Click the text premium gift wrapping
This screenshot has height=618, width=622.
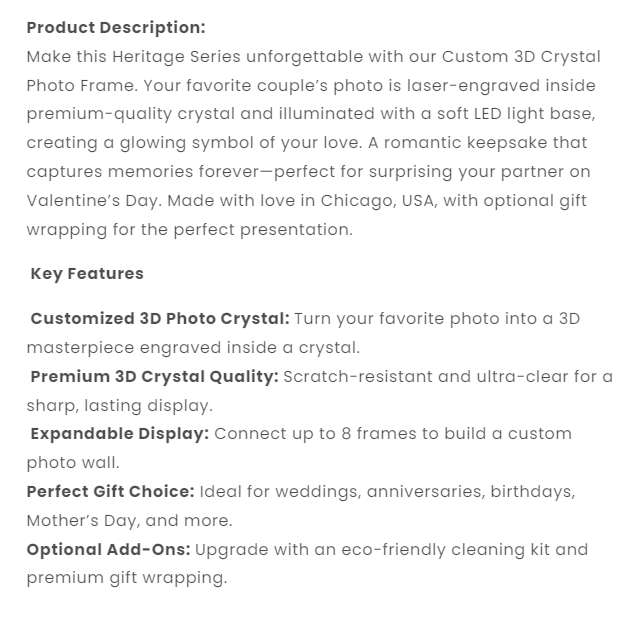click(x=126, y=578)
